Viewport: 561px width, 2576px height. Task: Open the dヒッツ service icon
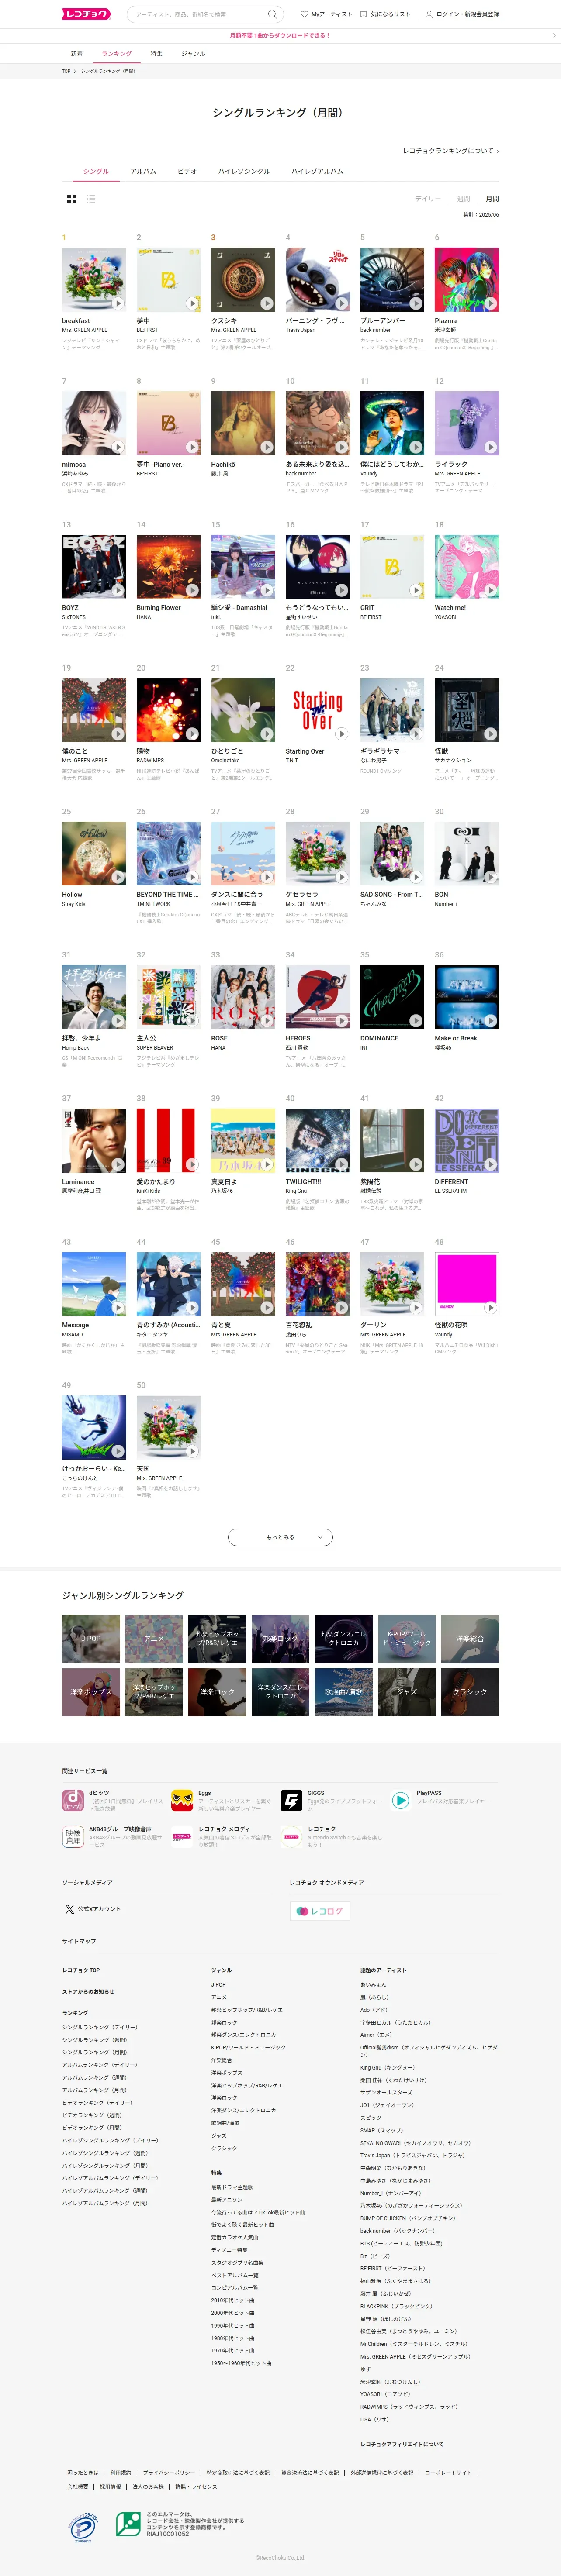click(73, 1800)
